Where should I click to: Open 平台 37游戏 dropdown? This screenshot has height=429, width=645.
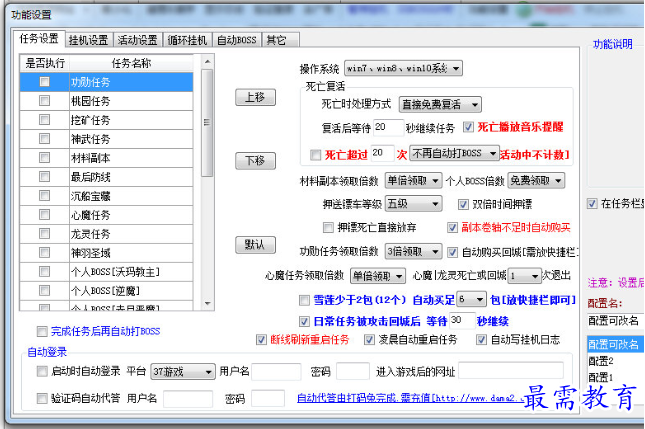tap(183, 372)
